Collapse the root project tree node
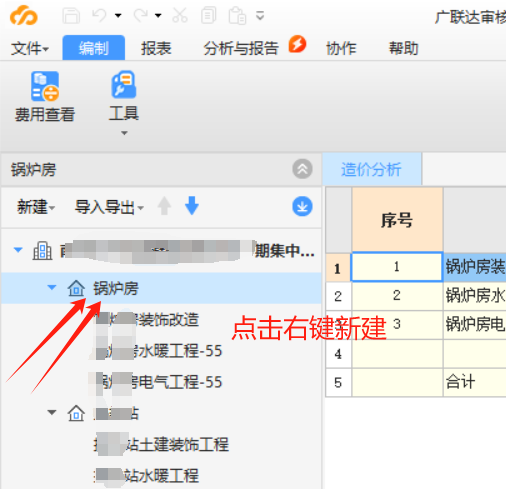The image size is (506, 489). pos(18,250)
